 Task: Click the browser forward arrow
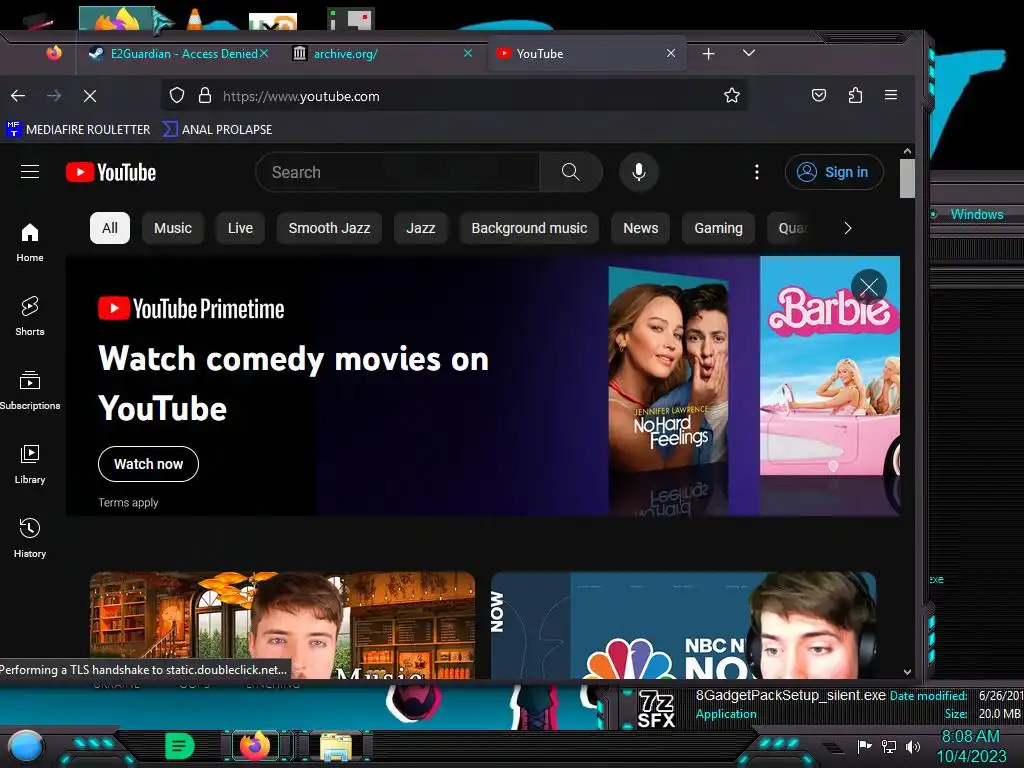[54, 96]
